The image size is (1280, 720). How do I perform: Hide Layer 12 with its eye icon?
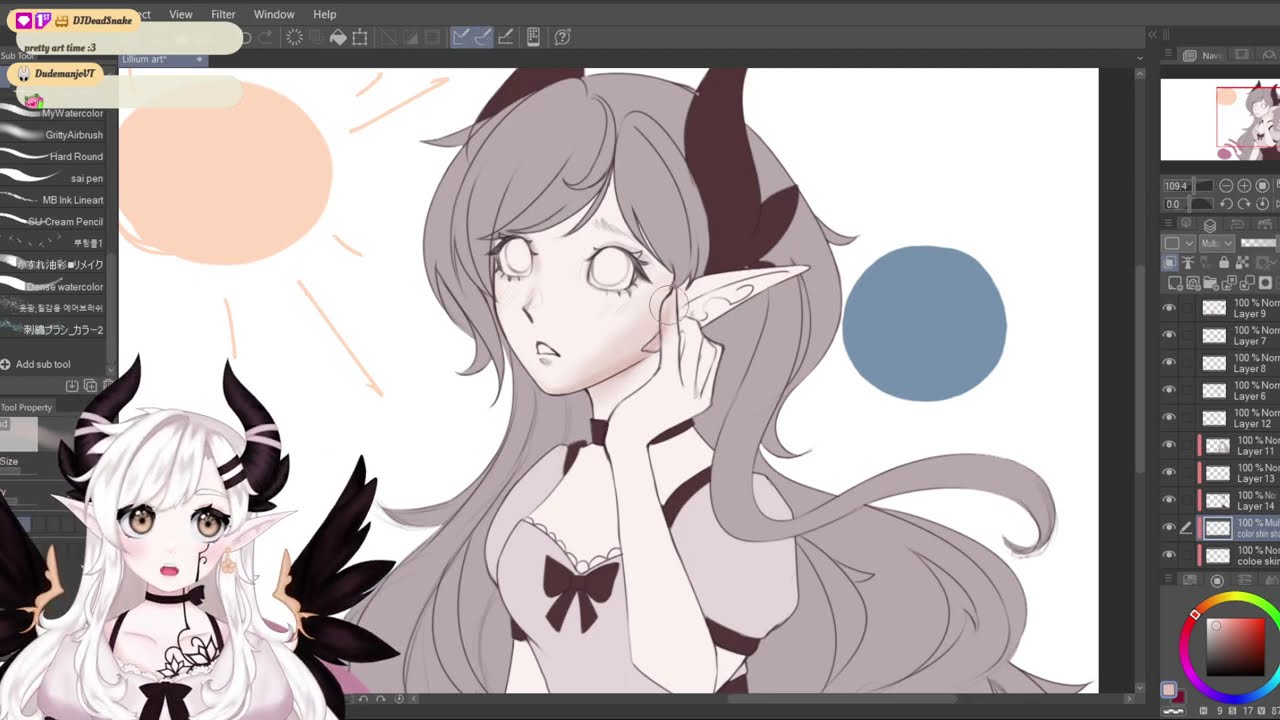1169,417
